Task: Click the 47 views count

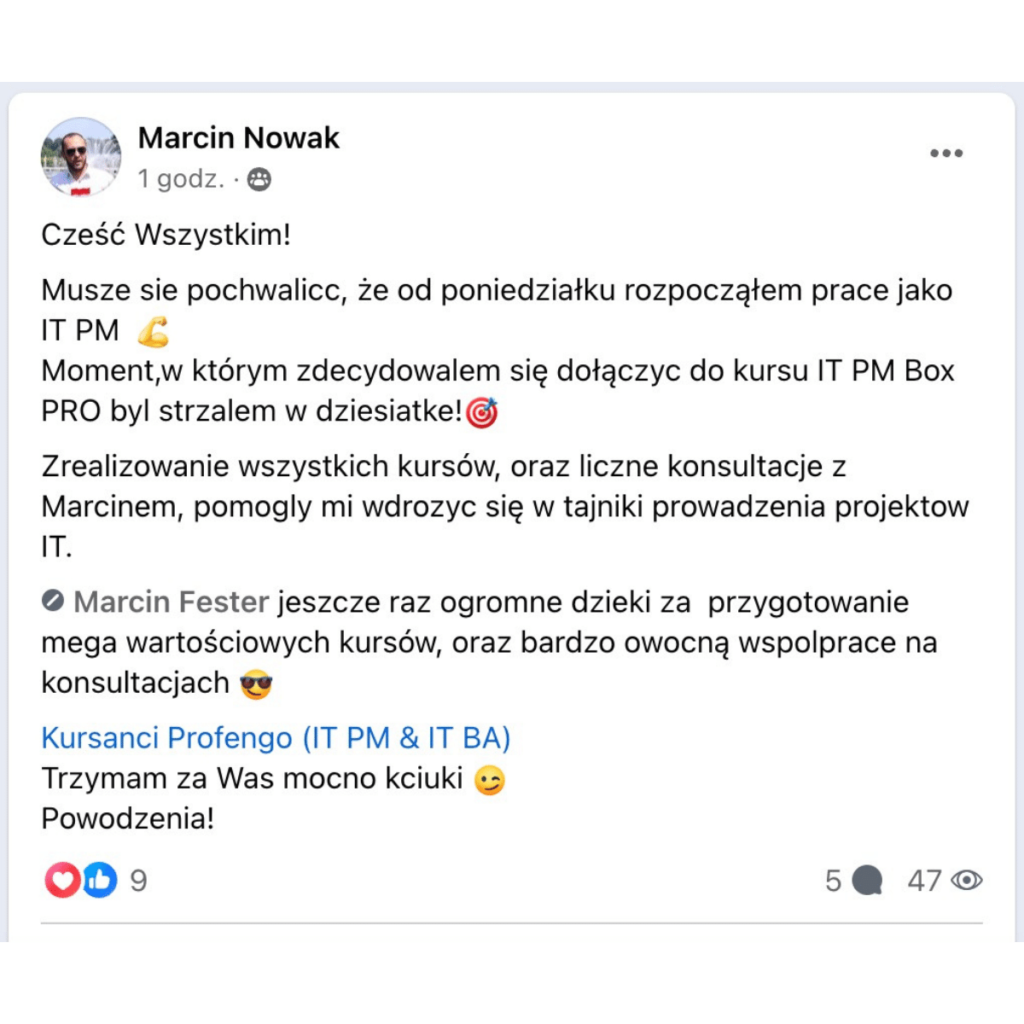Action: tap(925, 881)
